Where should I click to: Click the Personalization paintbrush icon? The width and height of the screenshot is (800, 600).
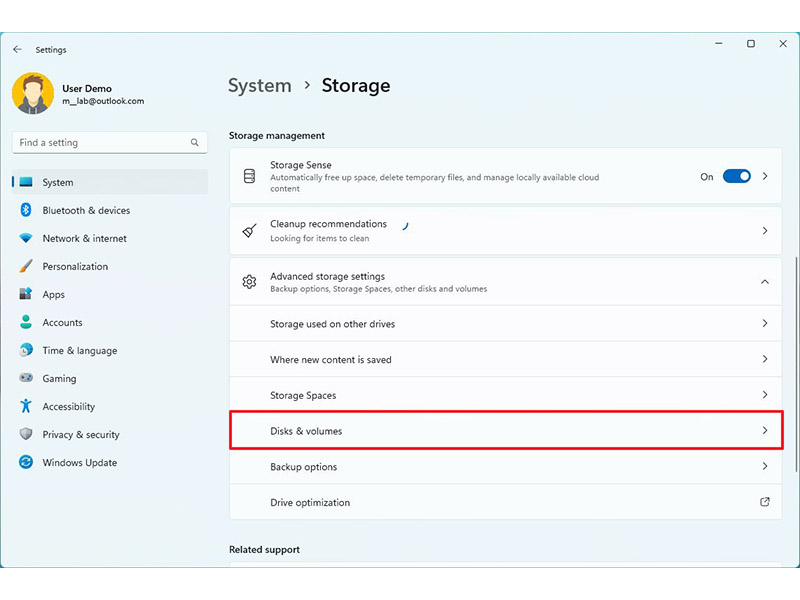tap(26, 266)
